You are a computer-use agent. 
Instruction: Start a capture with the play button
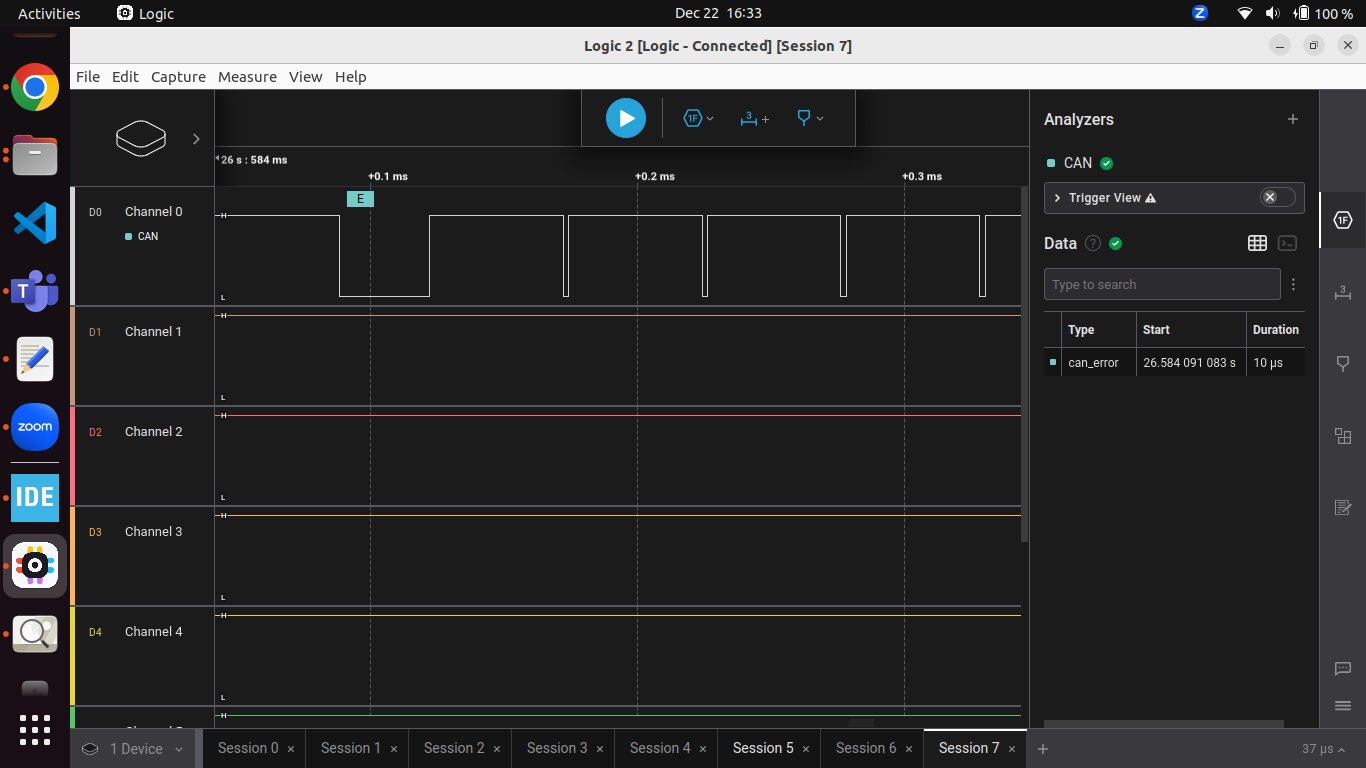click(x=625, y=117)
